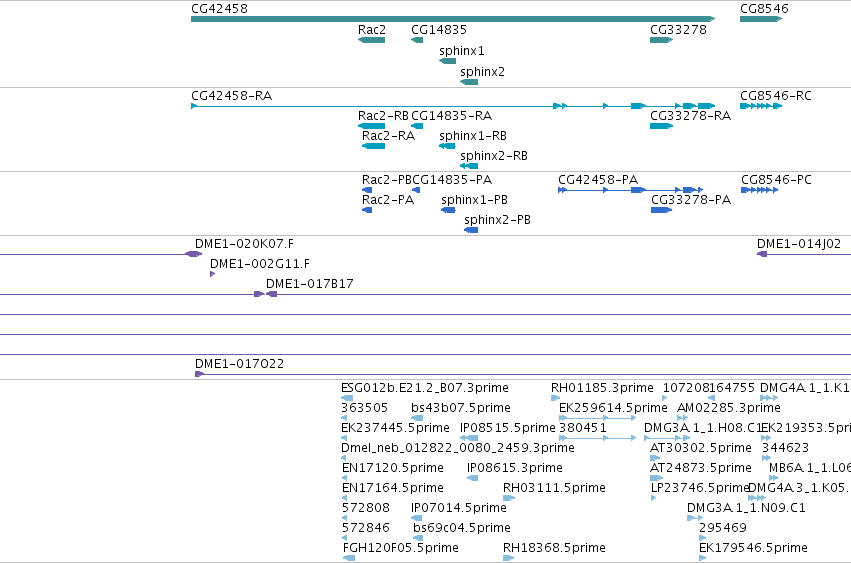The image size is (851, 563).
Task: Select the Rac2-RA transcript
Action: 373,146
